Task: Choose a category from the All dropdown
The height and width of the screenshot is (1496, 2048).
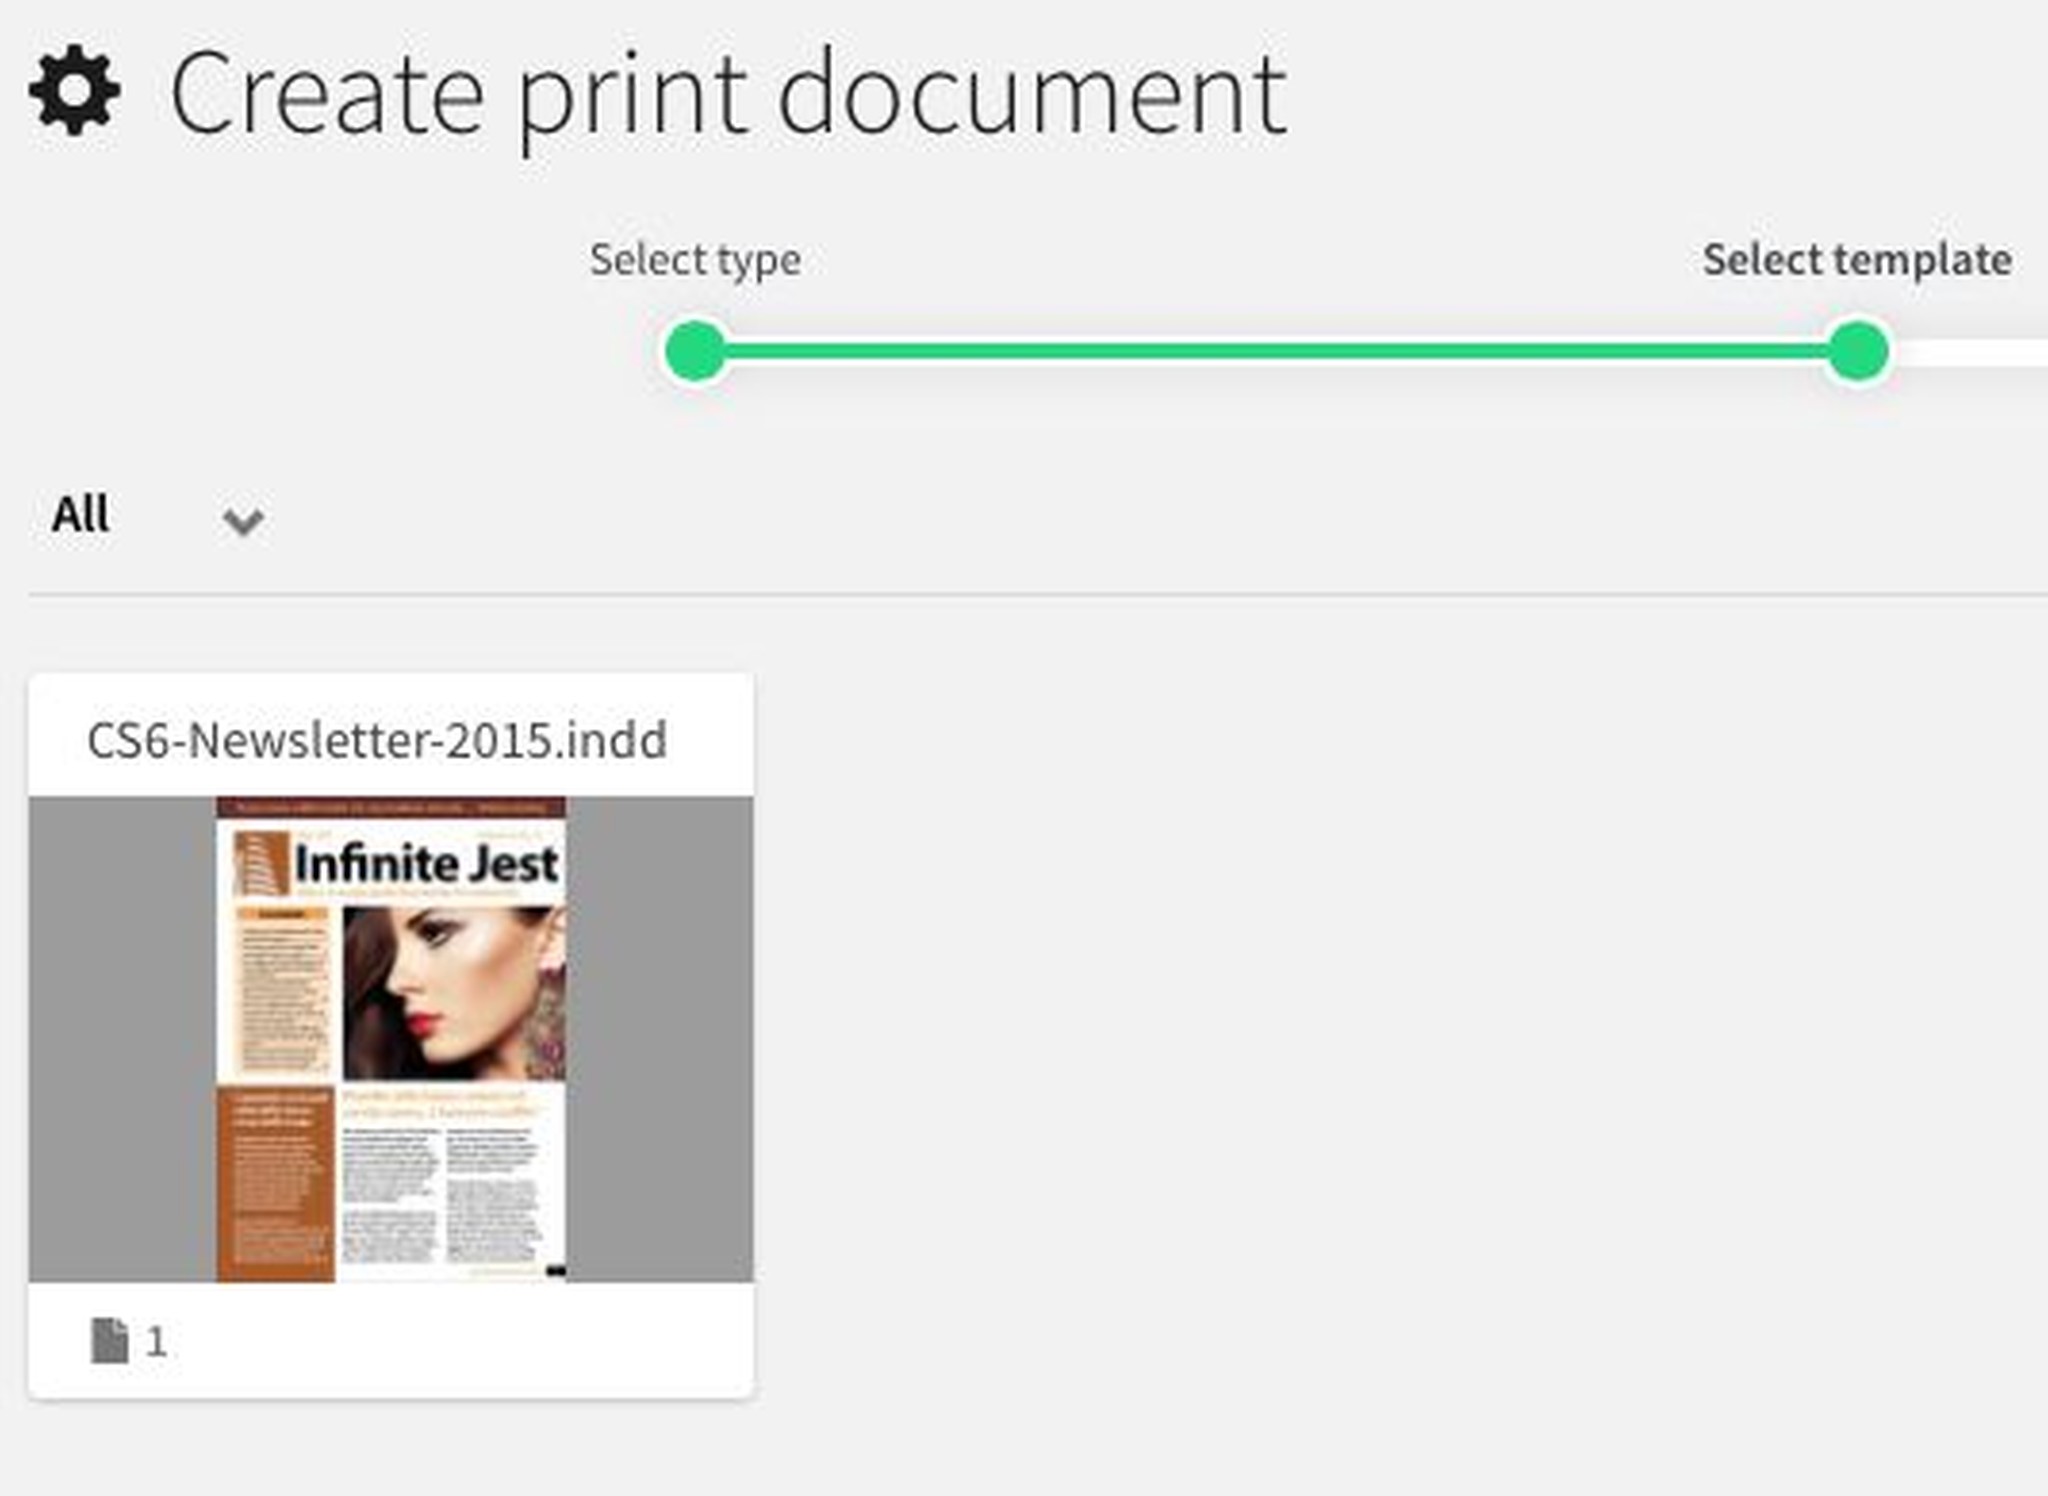Action: pyautogui.click(x=160, y=515)
